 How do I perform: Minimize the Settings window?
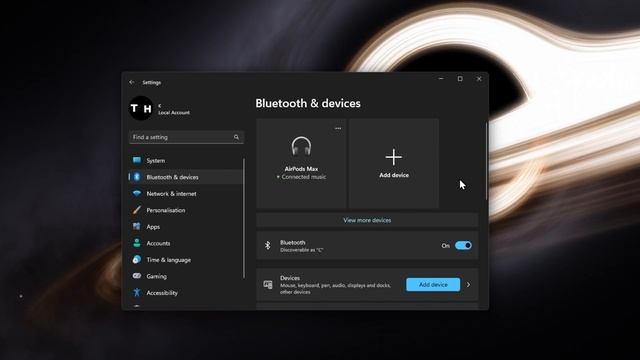(441, 79)
